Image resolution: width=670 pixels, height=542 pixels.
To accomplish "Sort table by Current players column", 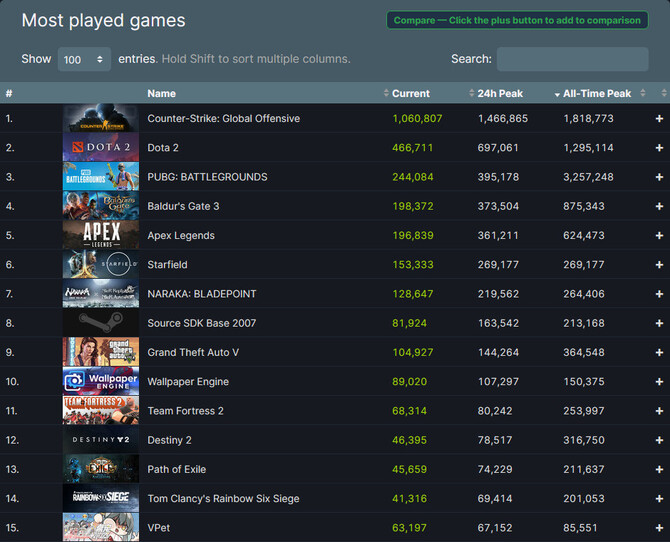I will (x=411, y=93).
